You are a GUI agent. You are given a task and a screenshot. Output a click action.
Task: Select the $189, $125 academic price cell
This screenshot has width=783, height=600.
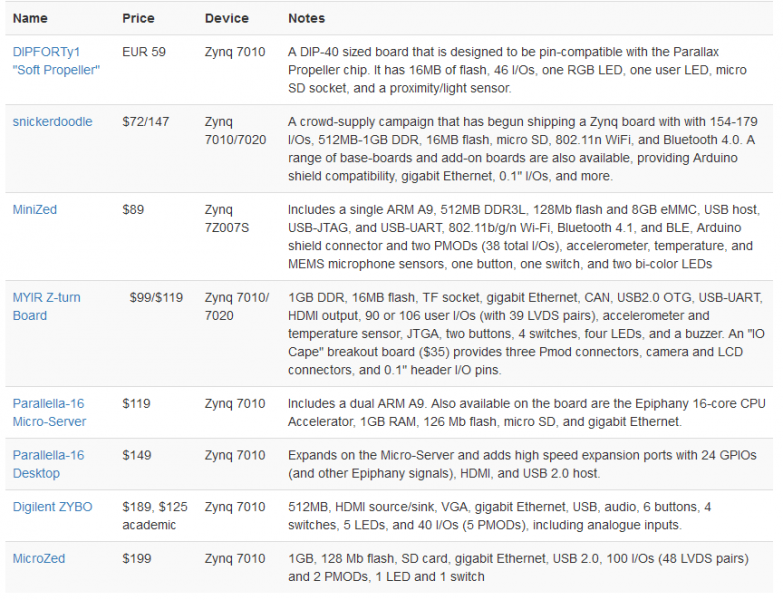(155, 516)
